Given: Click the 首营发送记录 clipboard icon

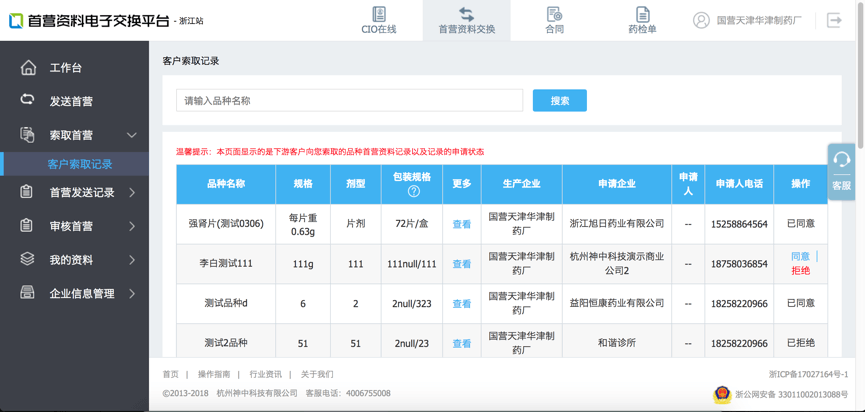Looking at the screenshot, I should (x=26, y=192).
